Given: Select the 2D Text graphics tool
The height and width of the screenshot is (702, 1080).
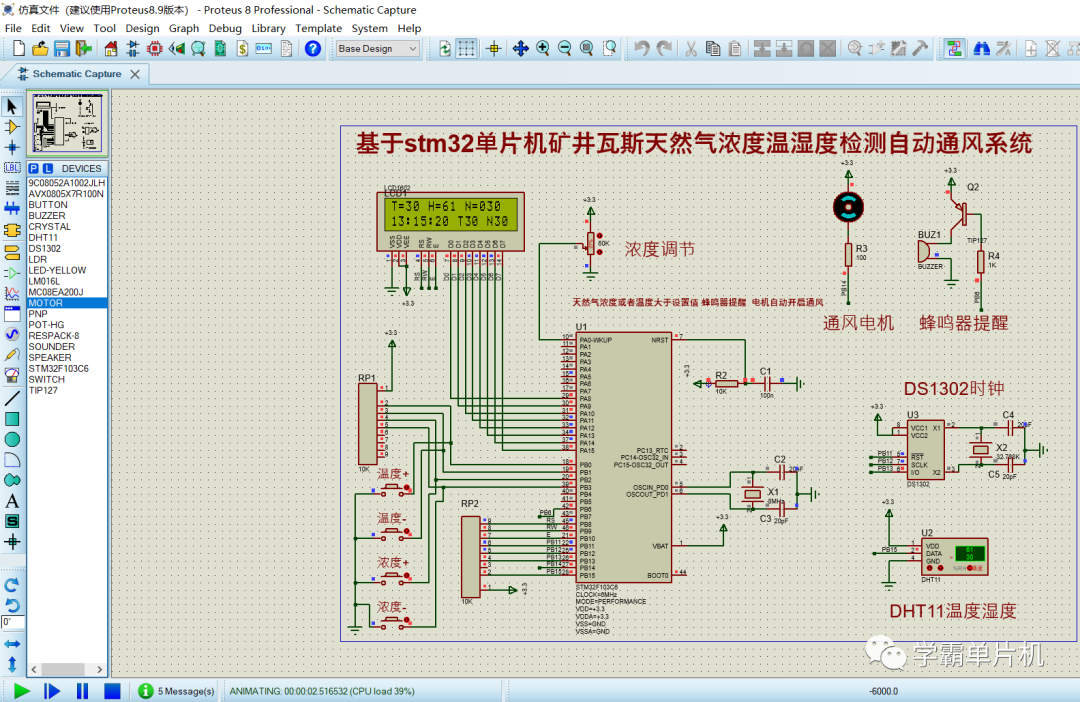Looking at the screenshot, I should click(13, 500).
